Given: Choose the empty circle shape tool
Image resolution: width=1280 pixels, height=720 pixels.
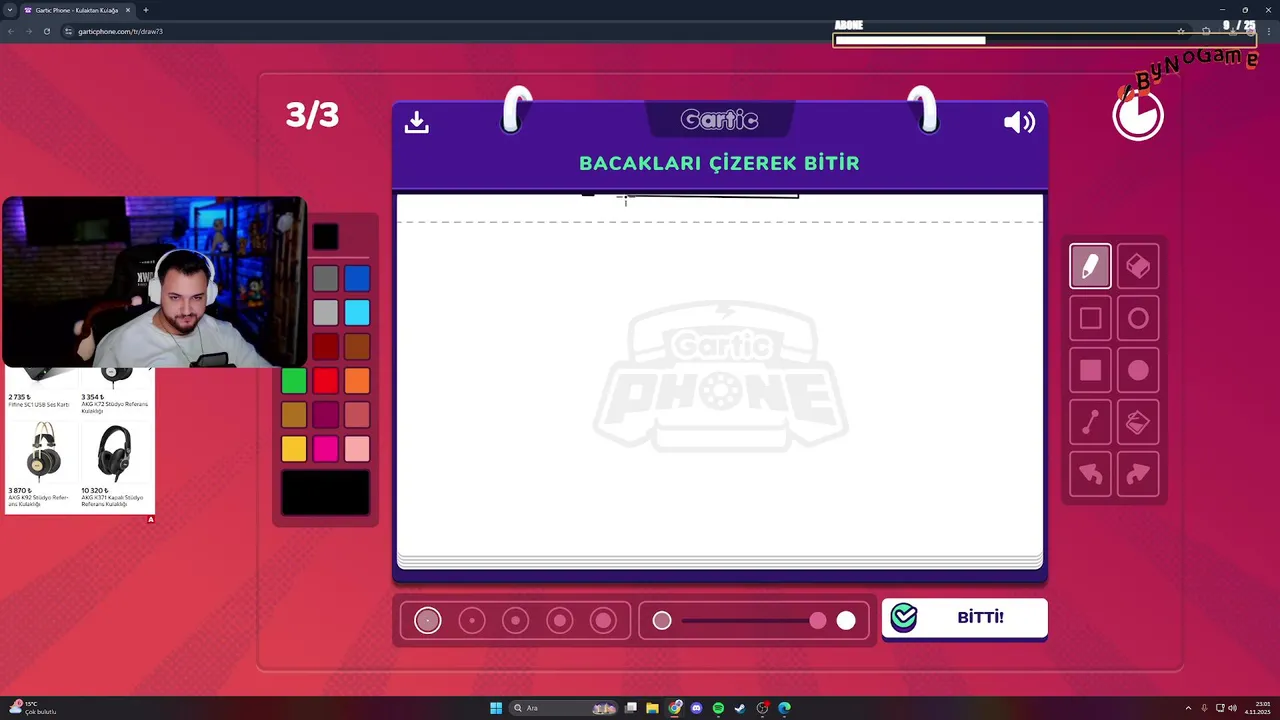Looking at the screenshot, I should 1138,318.
